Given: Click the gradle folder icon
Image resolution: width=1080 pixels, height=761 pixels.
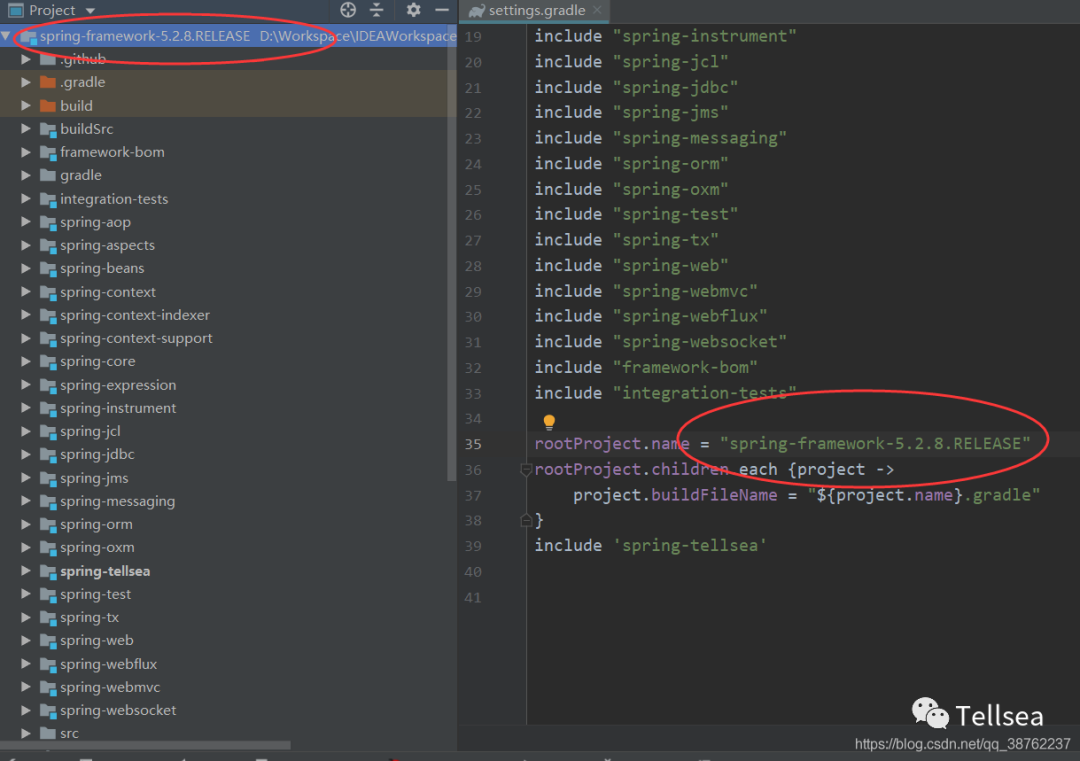Looking at the screenshot, I should point(48,175).
